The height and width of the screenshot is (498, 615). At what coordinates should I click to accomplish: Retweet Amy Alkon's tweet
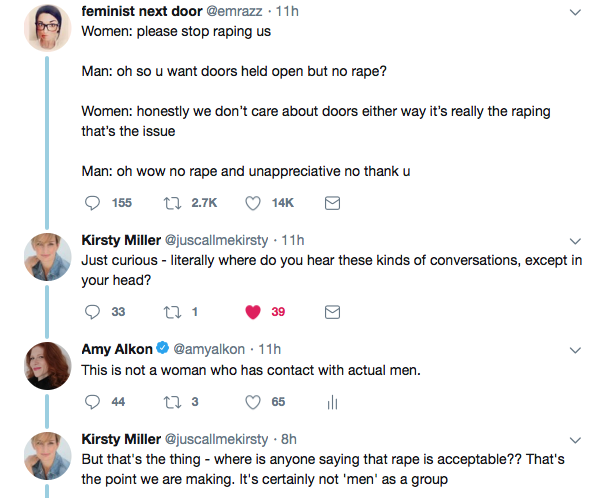171,402
